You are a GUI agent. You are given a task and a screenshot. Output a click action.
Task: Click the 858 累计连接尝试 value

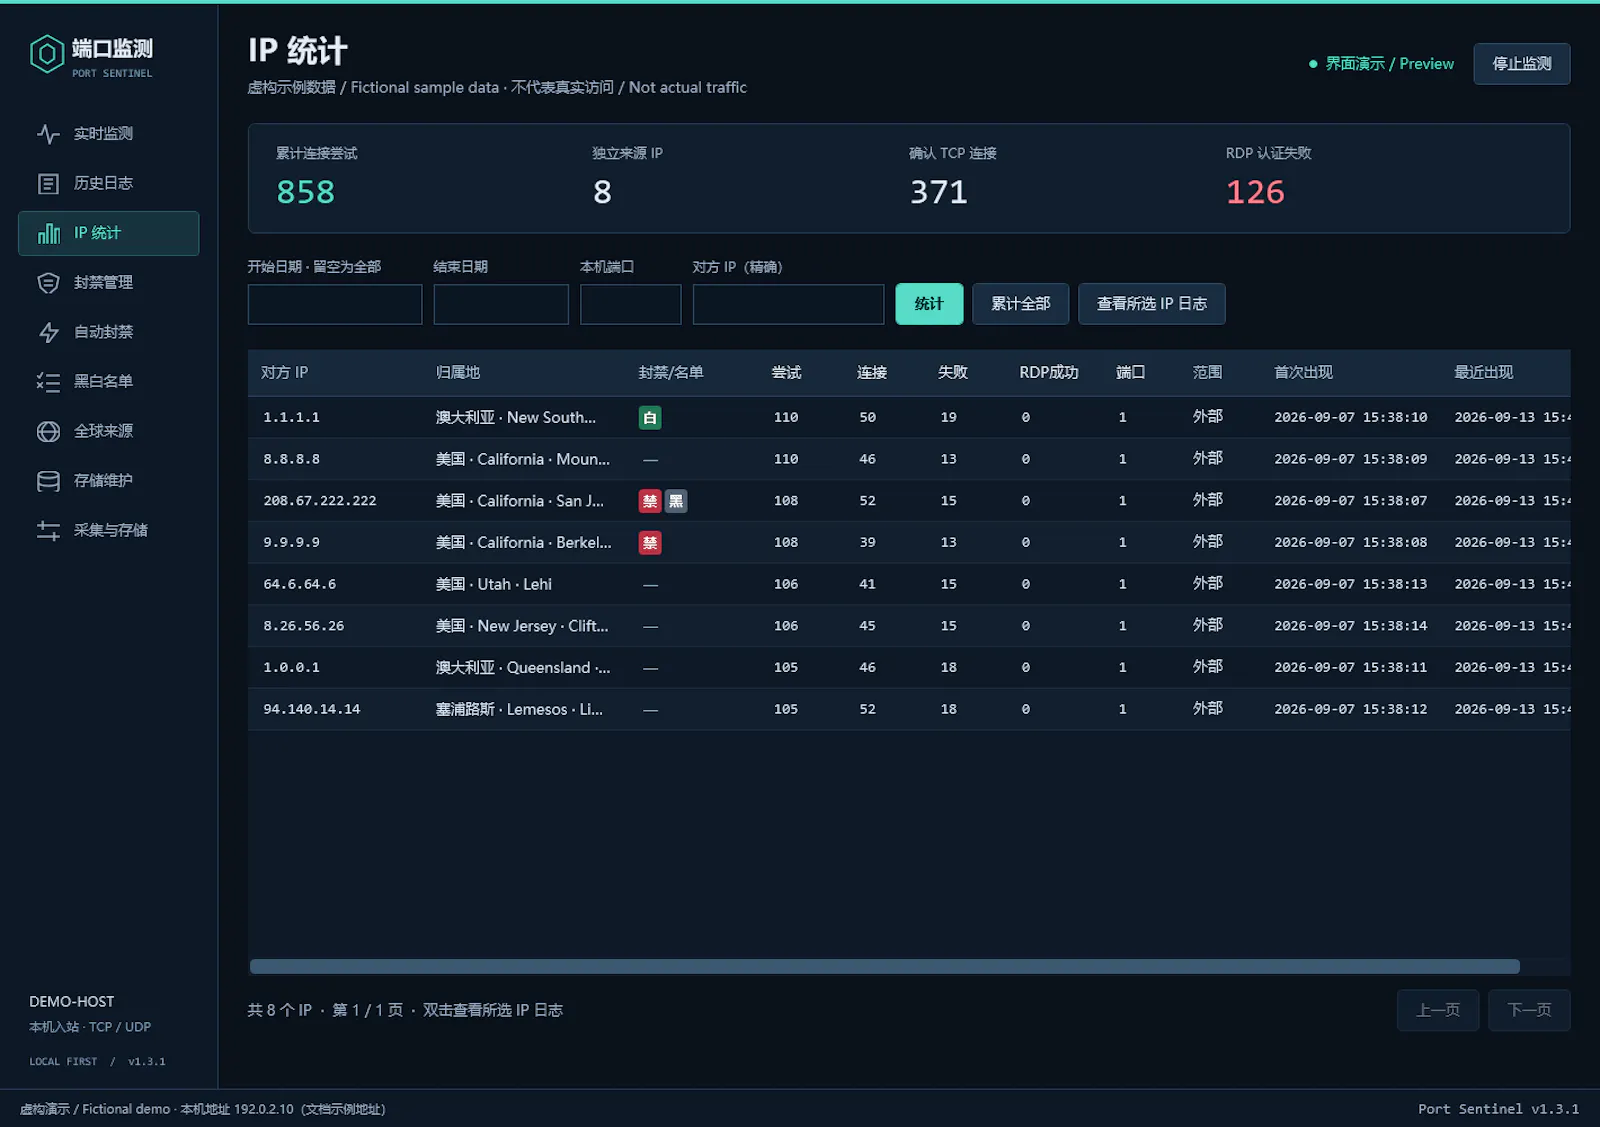point(306,192)
